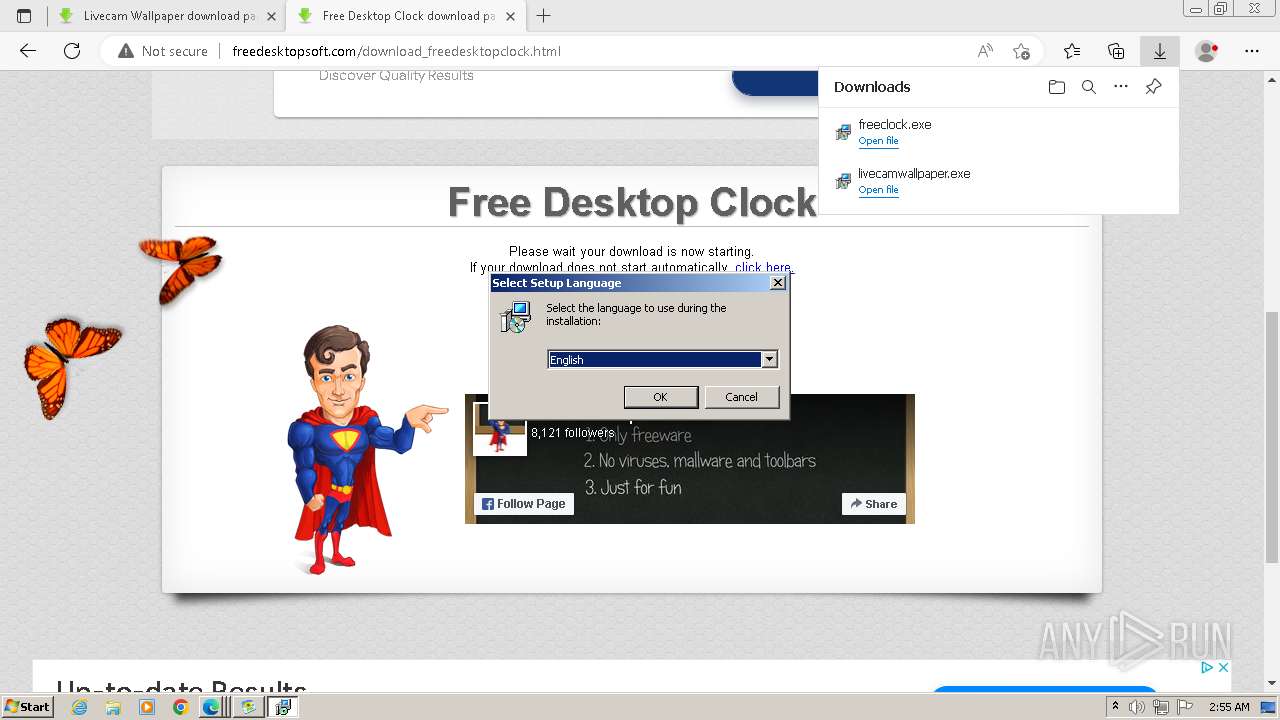Open the Favorites list icon

click(x=1072, y=51)
